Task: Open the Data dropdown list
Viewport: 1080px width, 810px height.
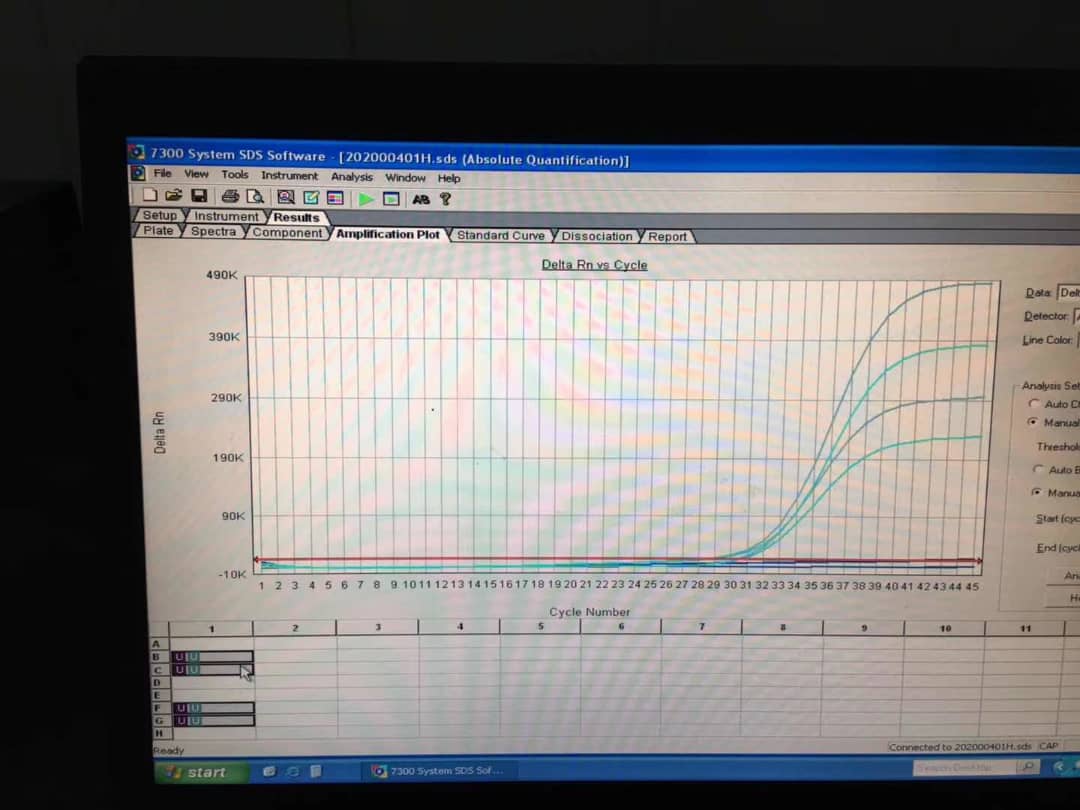Action: (x=1067, y=293)
